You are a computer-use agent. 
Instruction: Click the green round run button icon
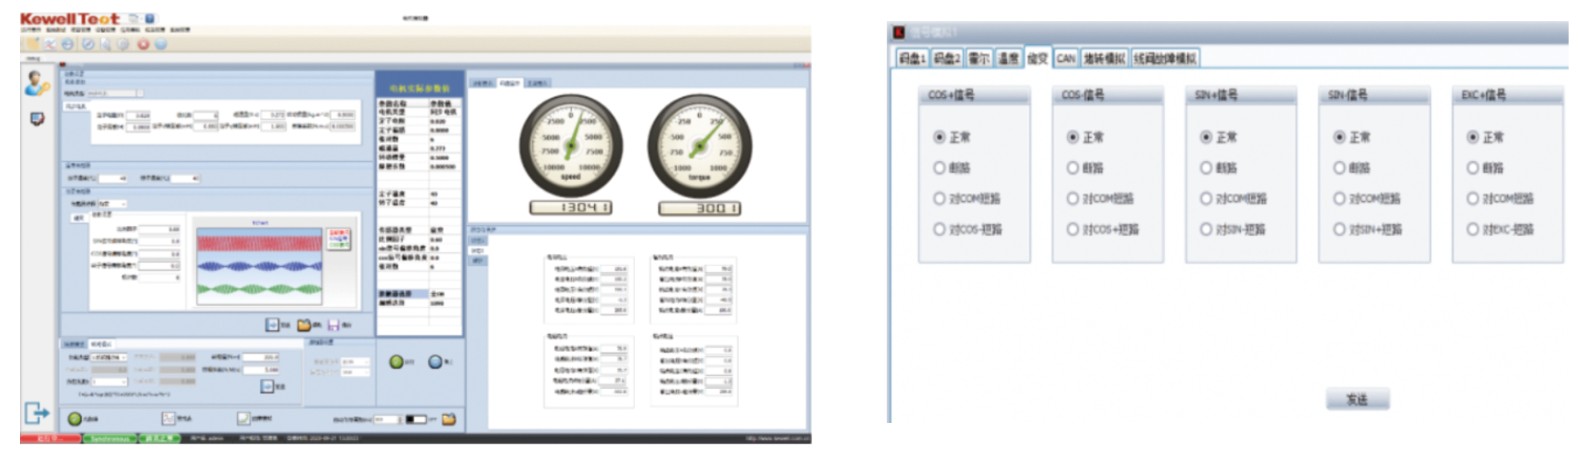tap(396, 362)
